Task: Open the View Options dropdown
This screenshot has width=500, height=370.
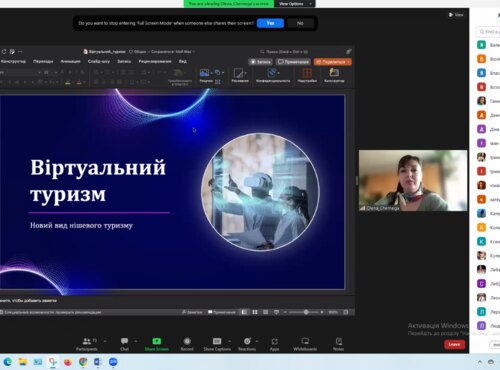Action: 294,4
